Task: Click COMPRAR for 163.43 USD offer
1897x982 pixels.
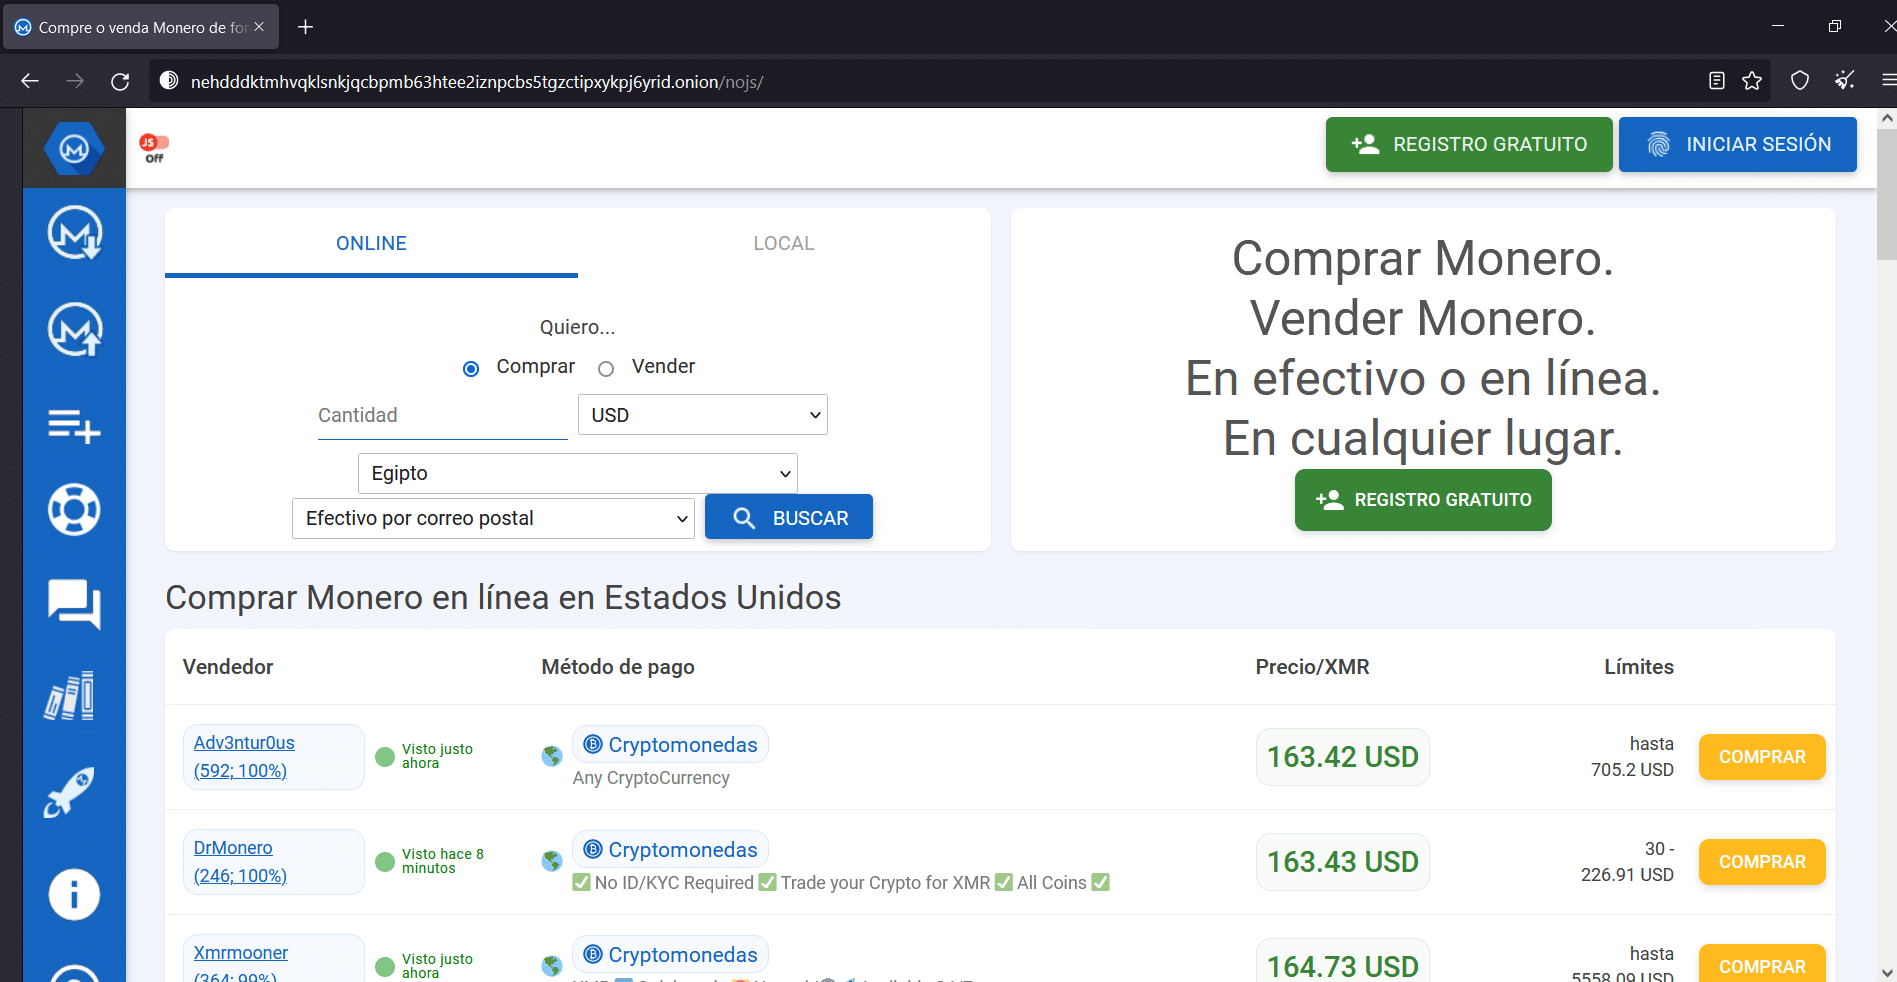Action: pos(1762,862)
